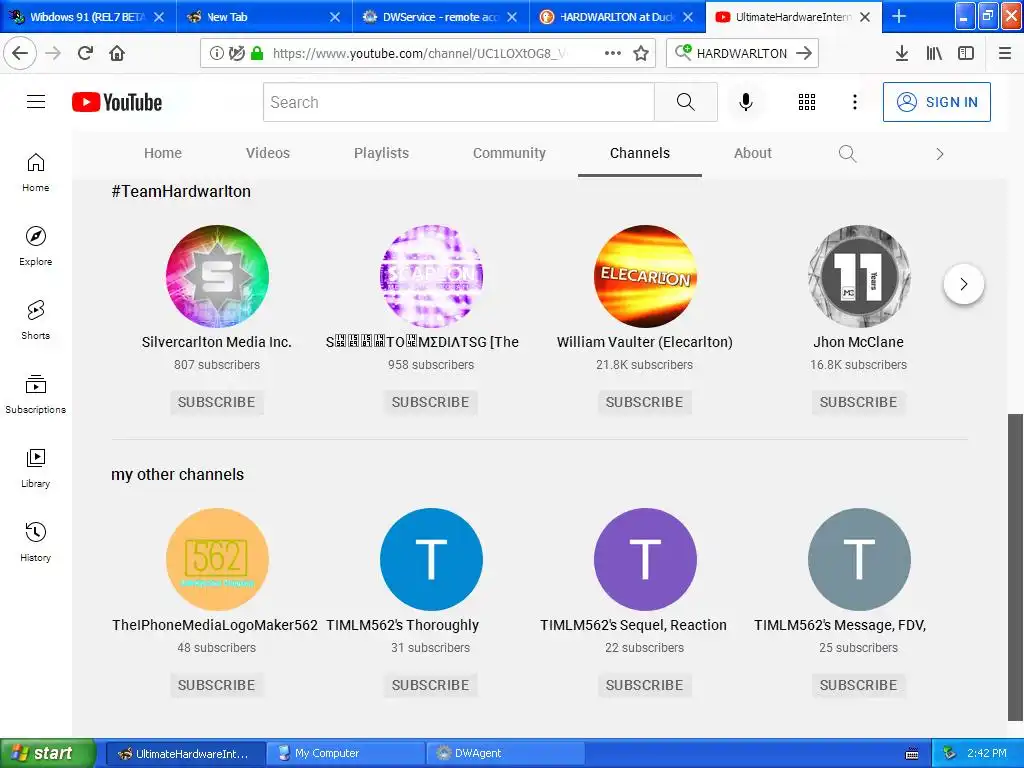
Task: Switch to the Community tab
Action: point(509,153)
